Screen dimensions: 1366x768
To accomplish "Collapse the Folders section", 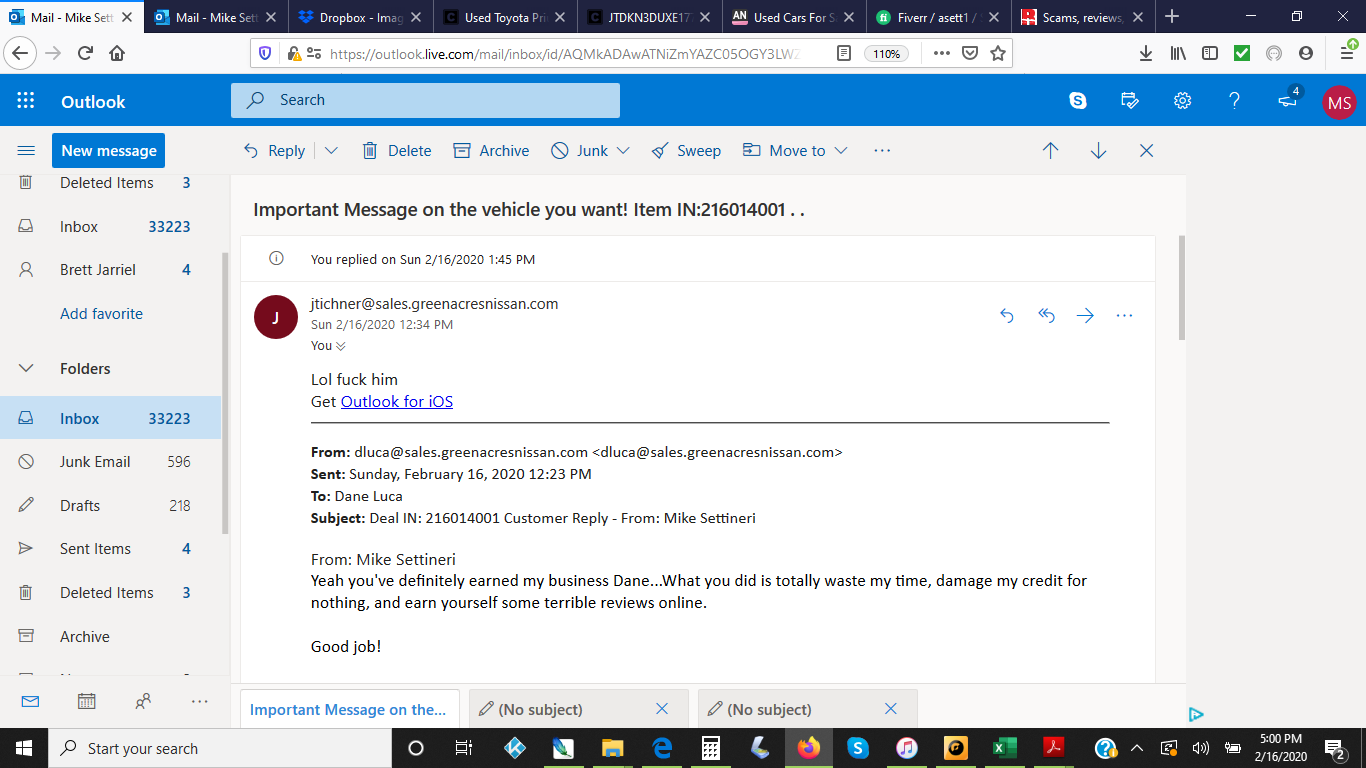I will (x=27, y=369).
